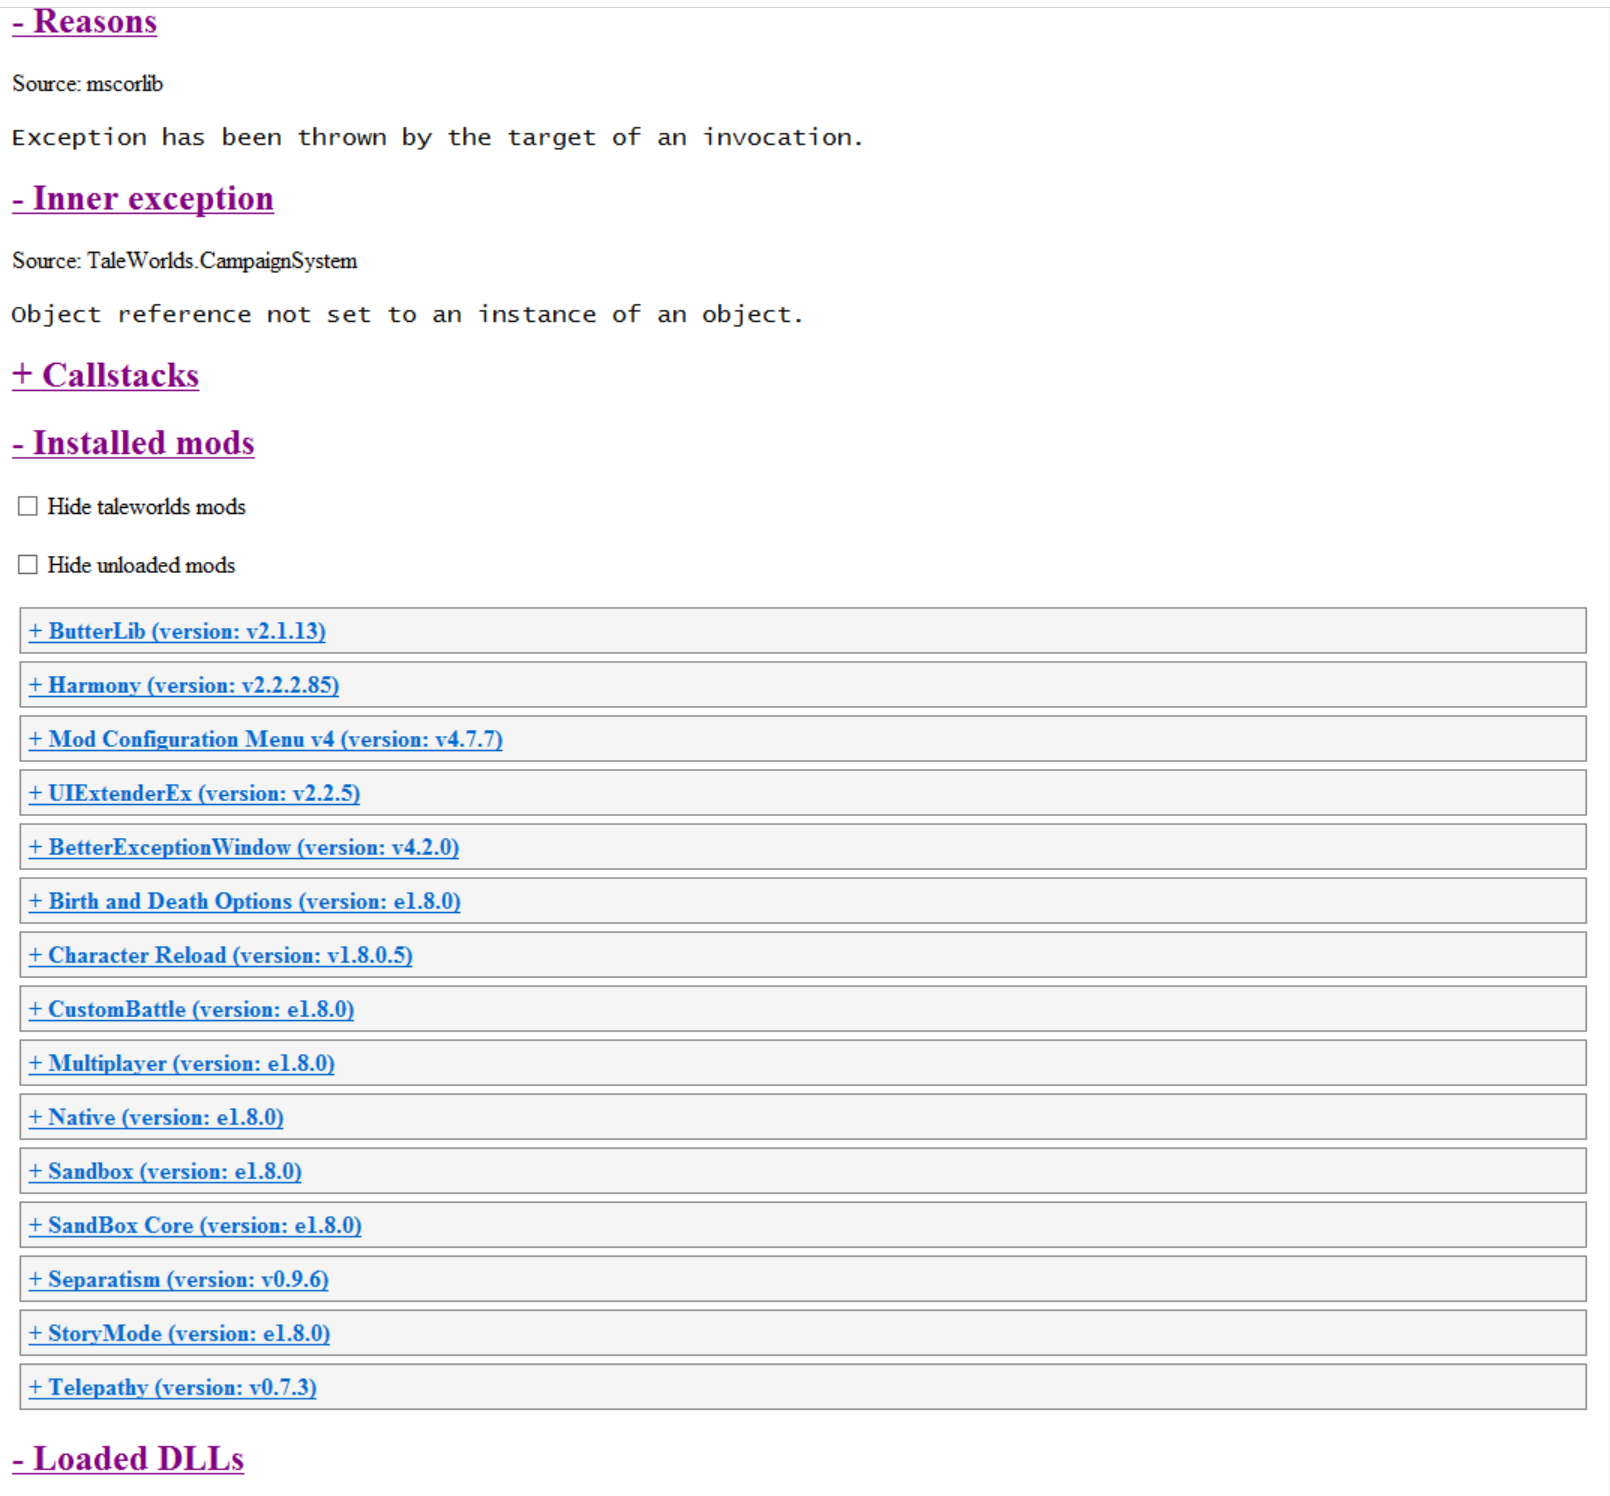Click 'Source: mscorlib' text
This screenshot has height=1496, width=1610.
click(x=88, y=84)
